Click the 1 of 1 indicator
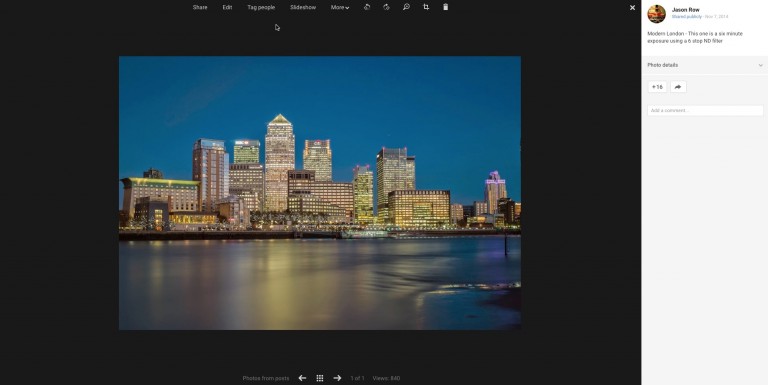Screen dimensions: 768x385 coord(357,378)
